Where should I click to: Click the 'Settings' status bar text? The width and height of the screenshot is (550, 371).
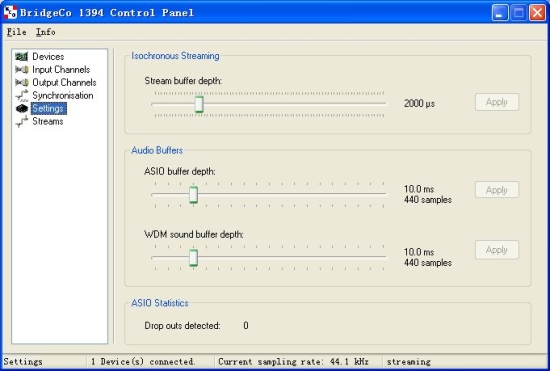coord(23,362)
